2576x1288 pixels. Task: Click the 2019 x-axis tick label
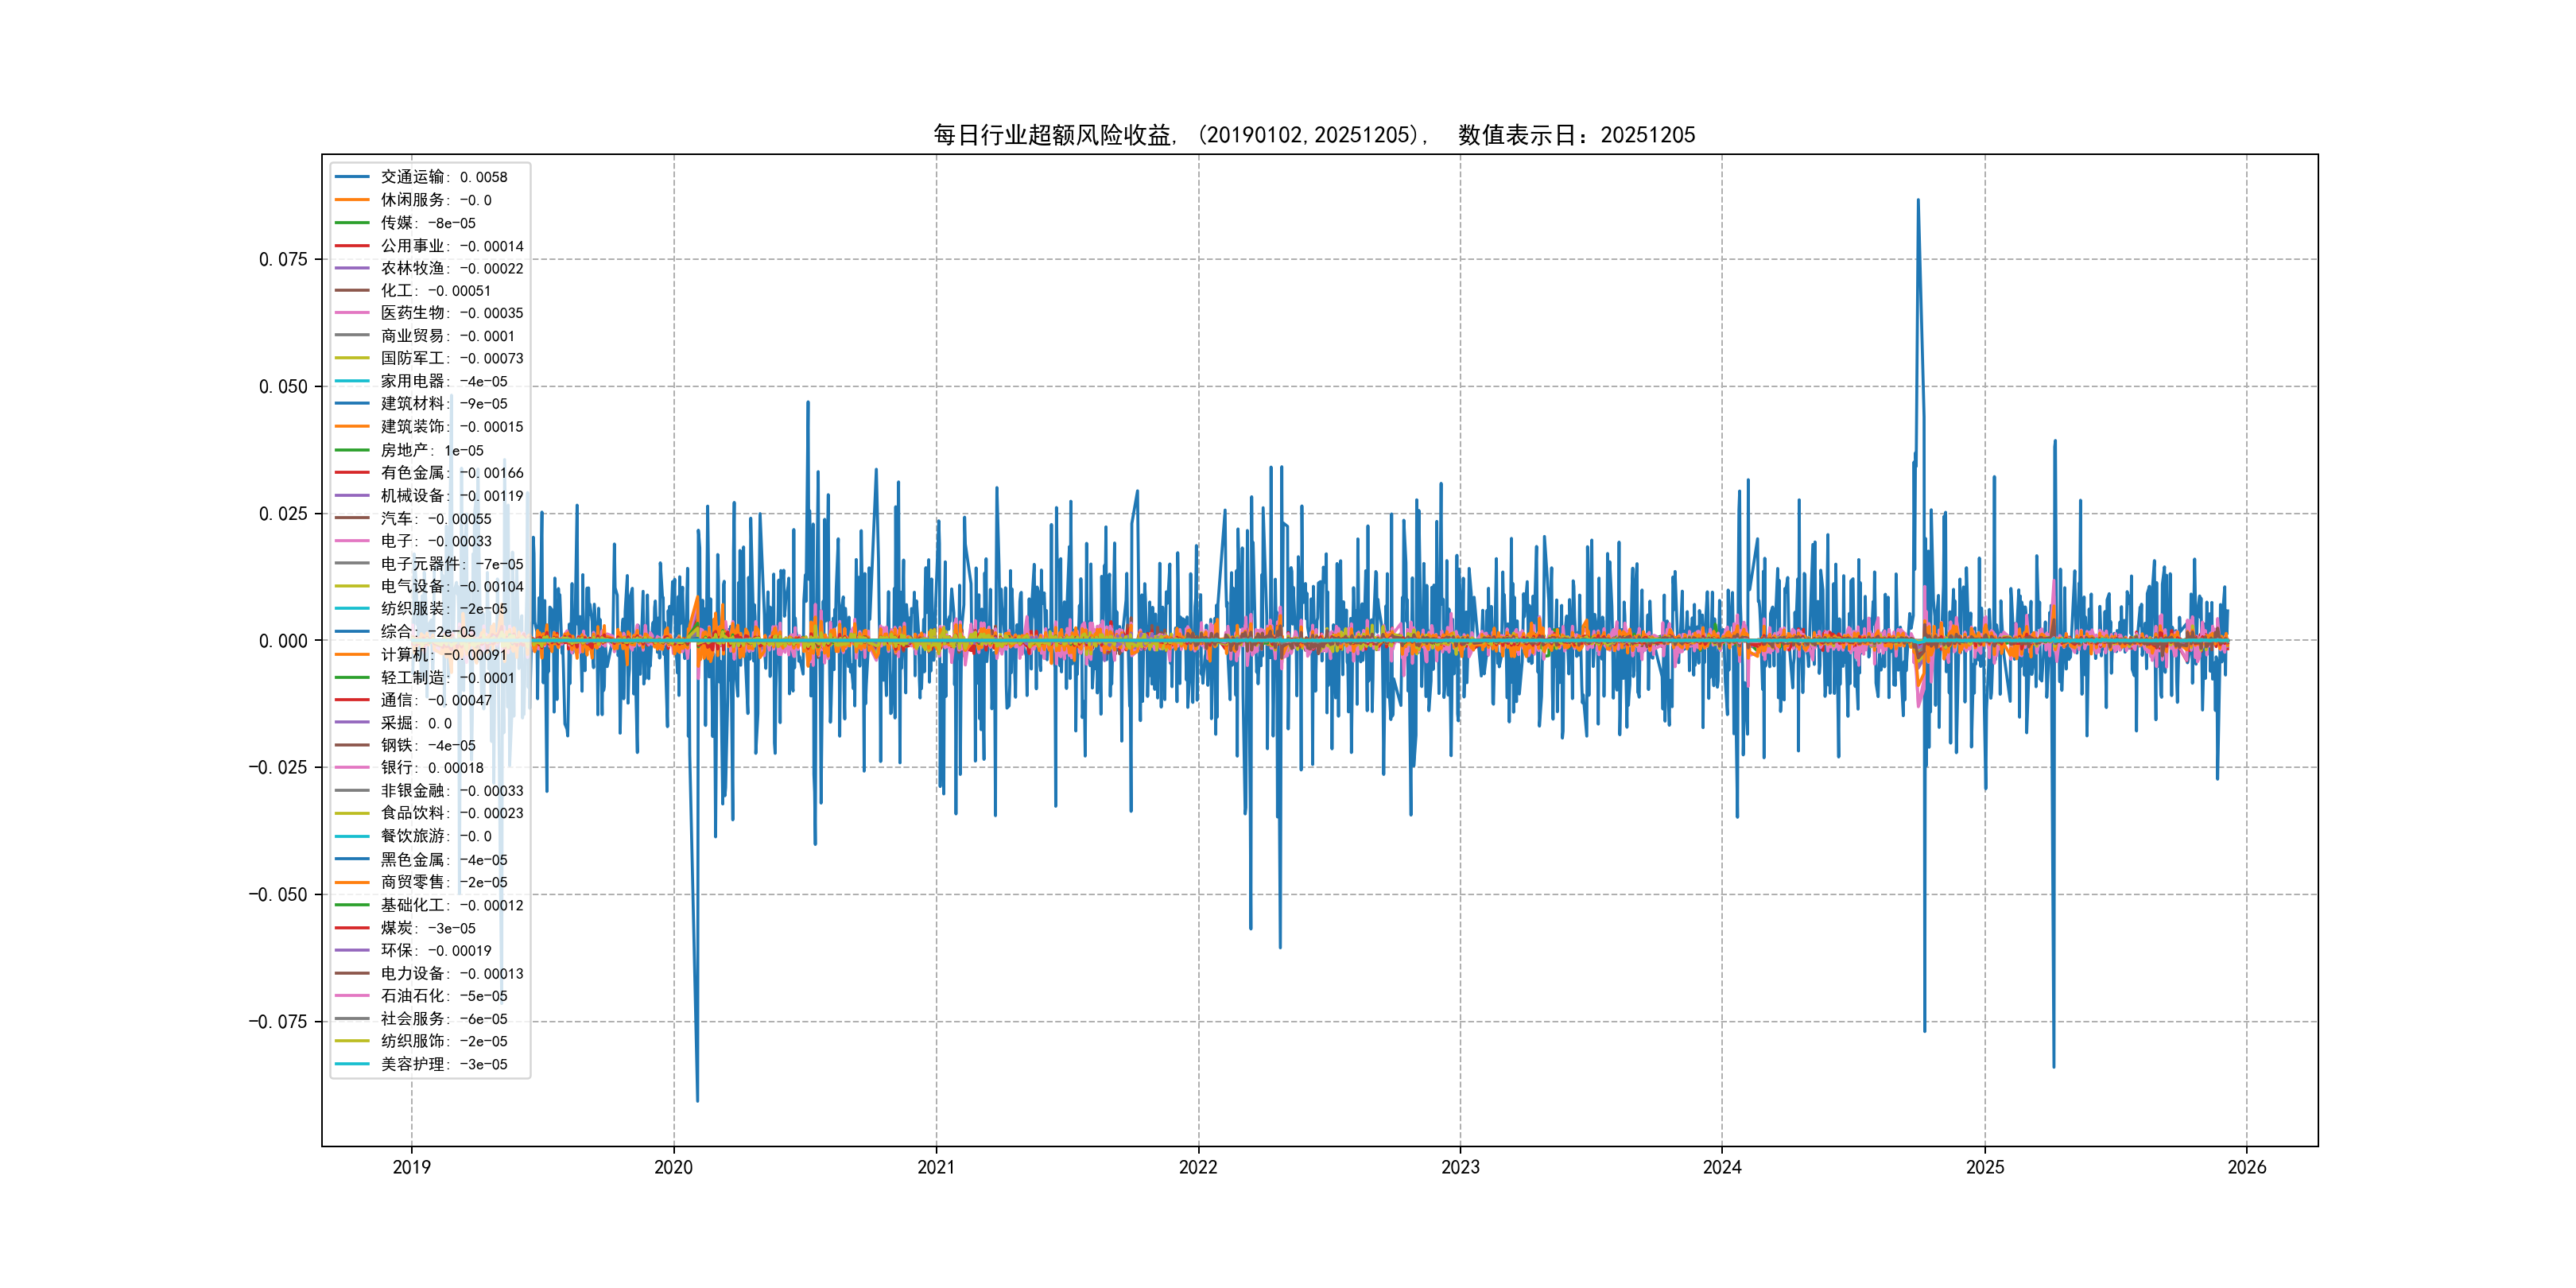pyautogui.click(x=411, y=1167)
